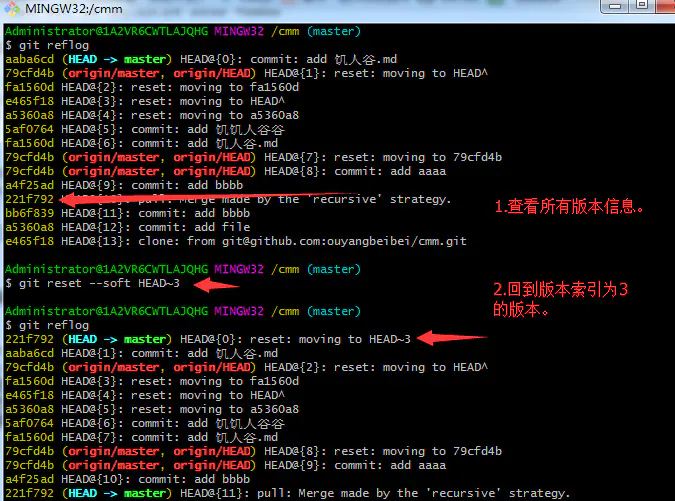This screenshot has height=501, width=675.
Task: Click line 'fa1560d HEAD@{6}: commit: add 饥人谷.md'
Action: click(x=142, y=143)
